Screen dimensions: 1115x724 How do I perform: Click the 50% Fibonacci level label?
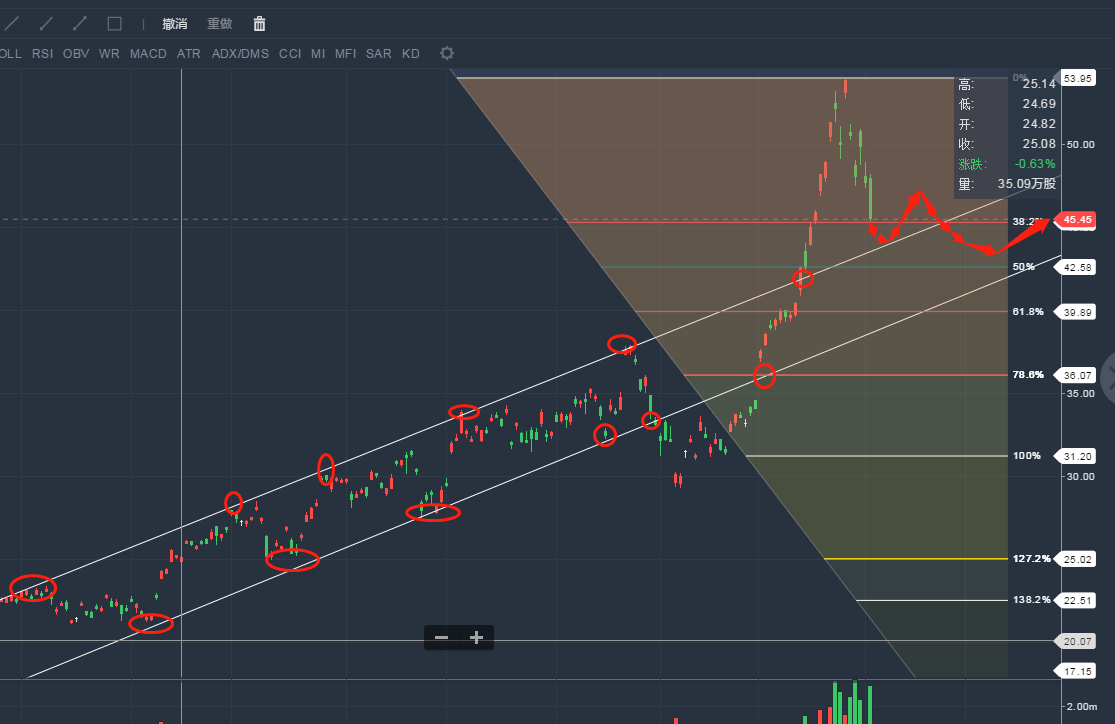[x=1023, y=267]
